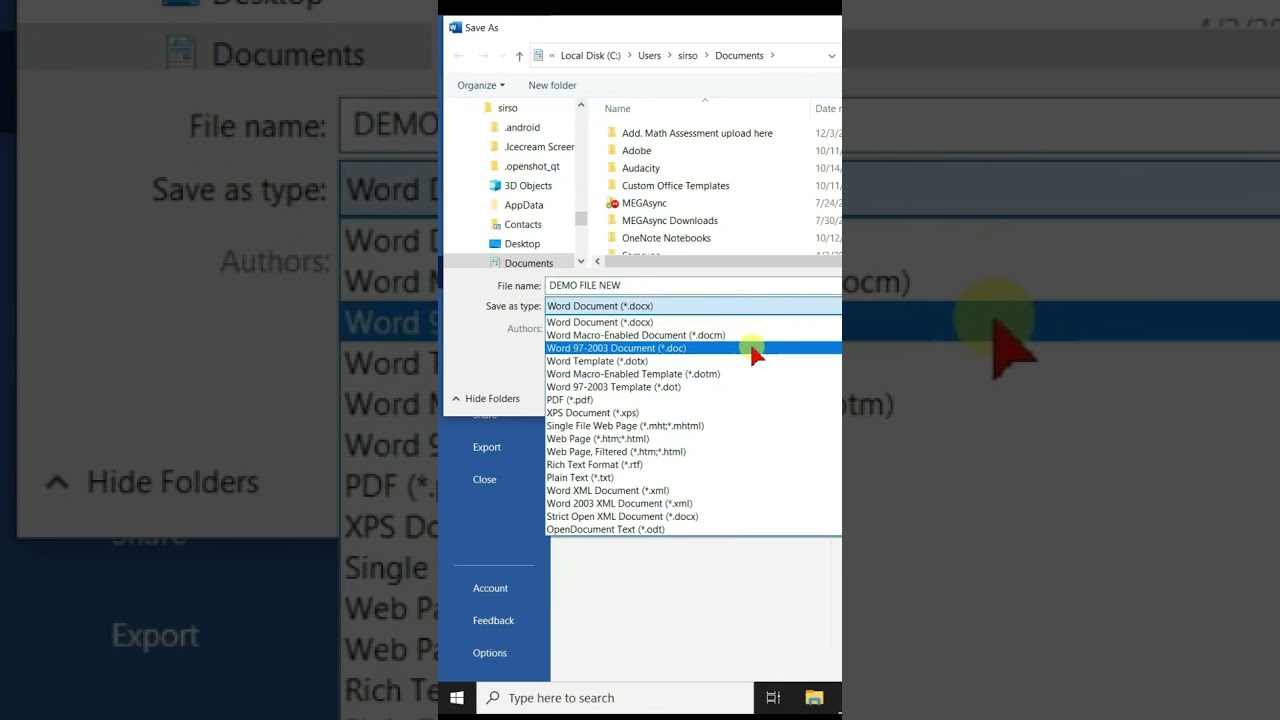
Task: Sort files by the Name column header
Action: [x=617, y=108]
